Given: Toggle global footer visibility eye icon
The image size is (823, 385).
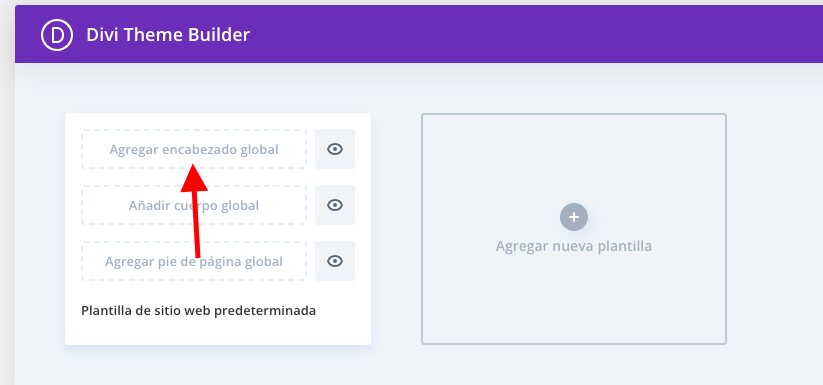Looking at the screenshot, I should pos(335,261).
